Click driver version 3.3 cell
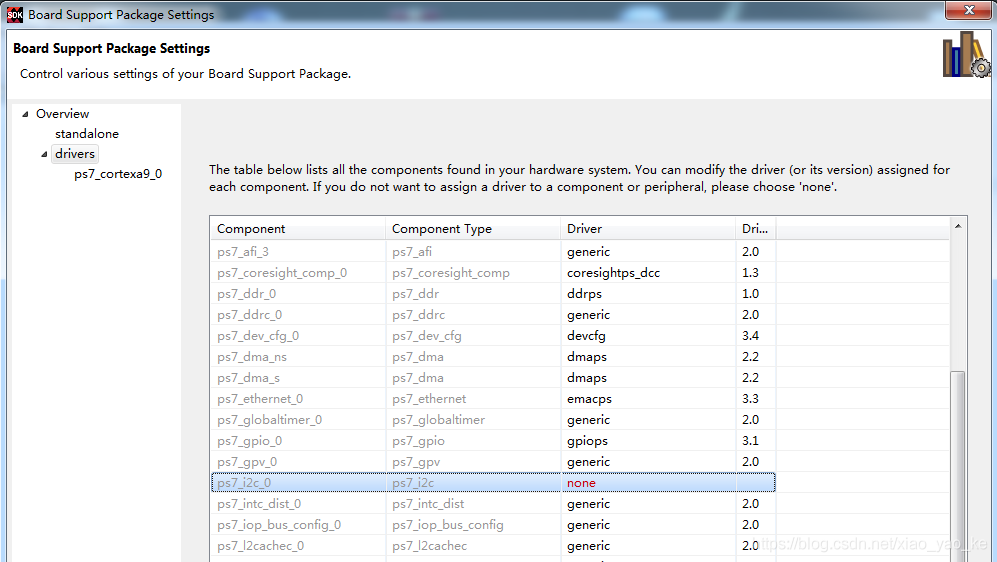The width and height of the screenshot is (997, 562). coord(755,399)
